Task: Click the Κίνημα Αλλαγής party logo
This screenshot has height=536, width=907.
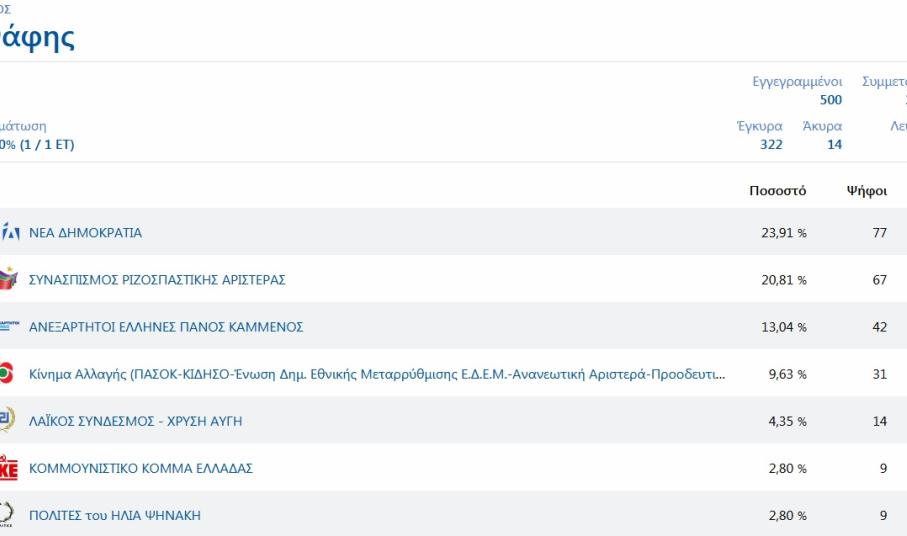Action: pos(7,374)
